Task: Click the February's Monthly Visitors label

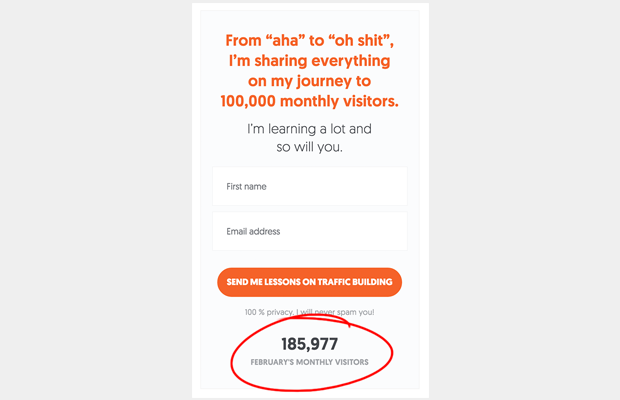Action: pos(310,362)
